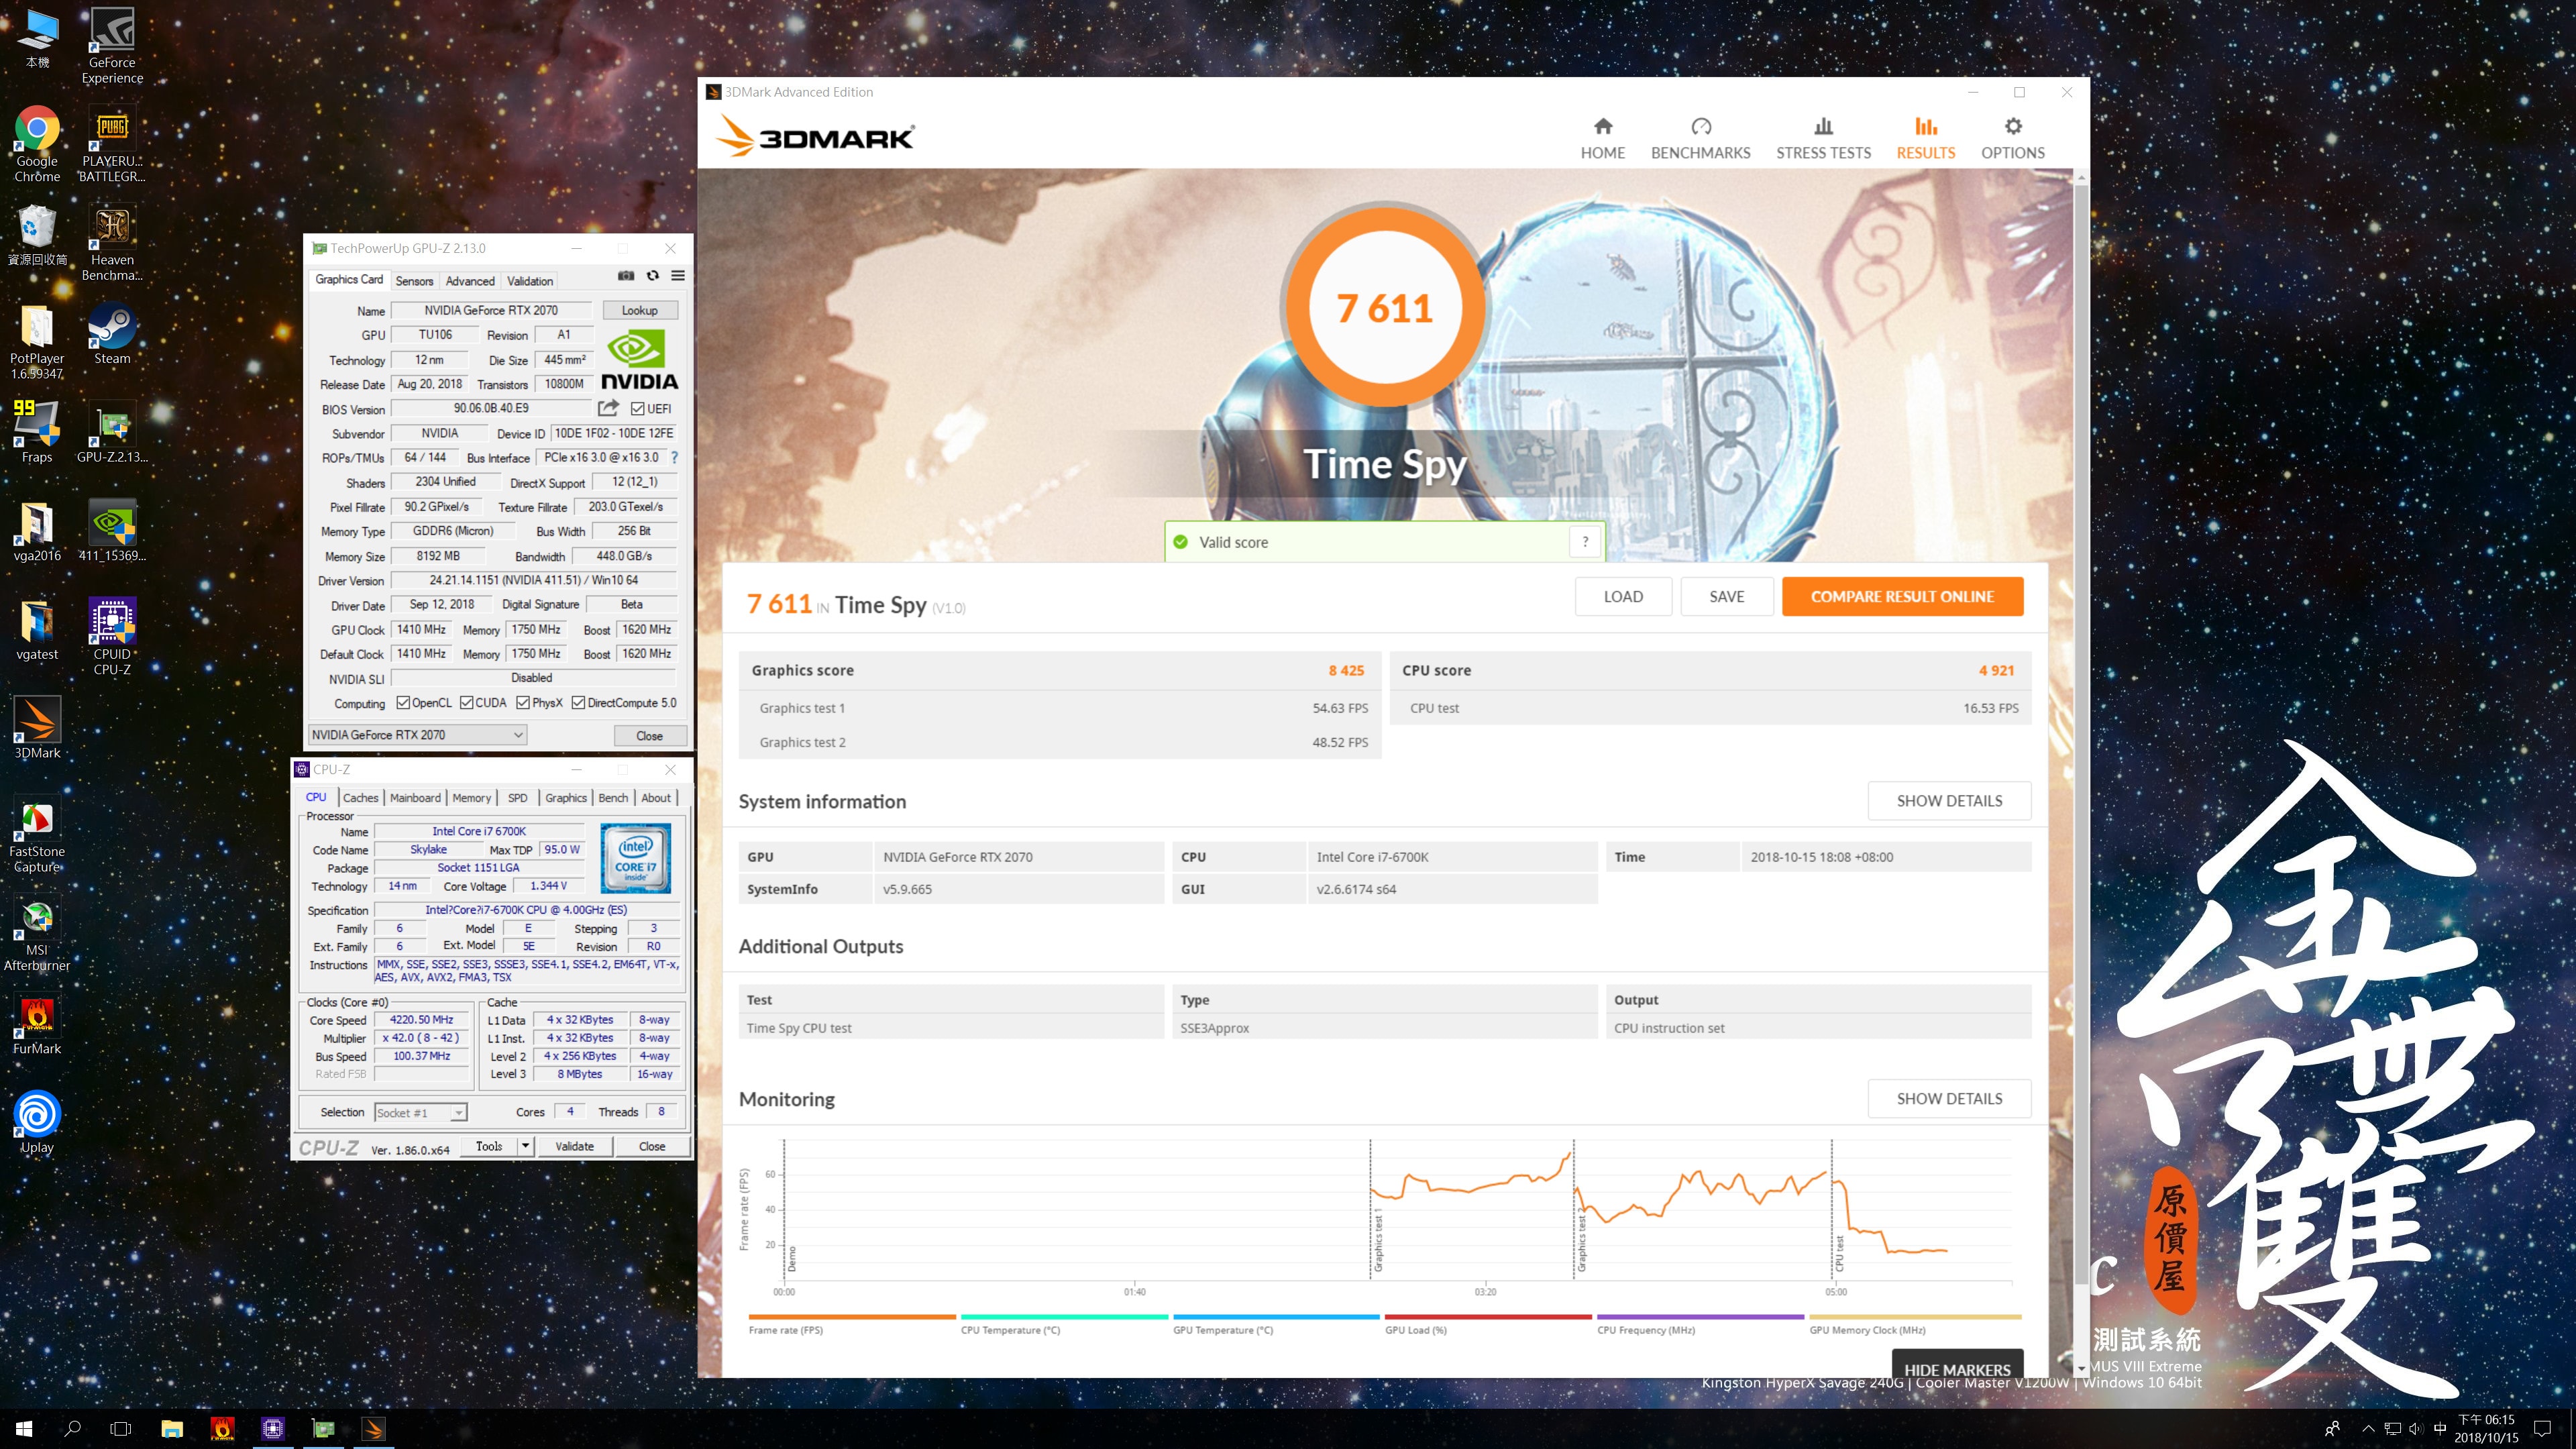This screenshot has width=2576, height=1449.
Task: Open PotPlayer desktop icon
Action: tap(37, 341)
